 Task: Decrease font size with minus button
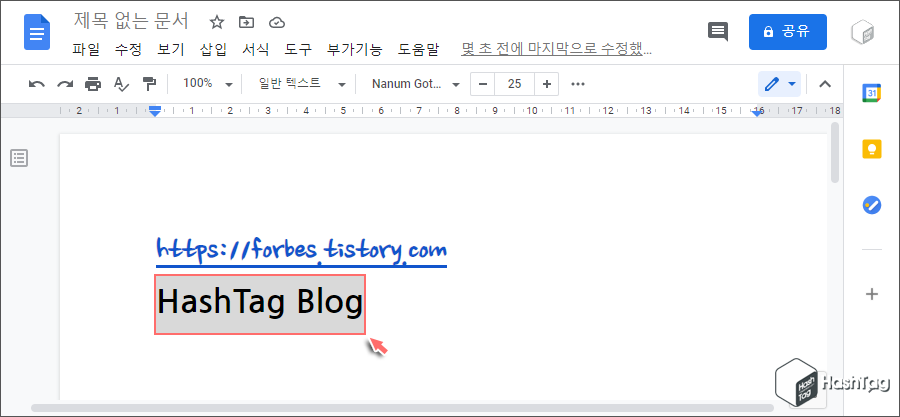pyautogui.click(x=483, y=84)
